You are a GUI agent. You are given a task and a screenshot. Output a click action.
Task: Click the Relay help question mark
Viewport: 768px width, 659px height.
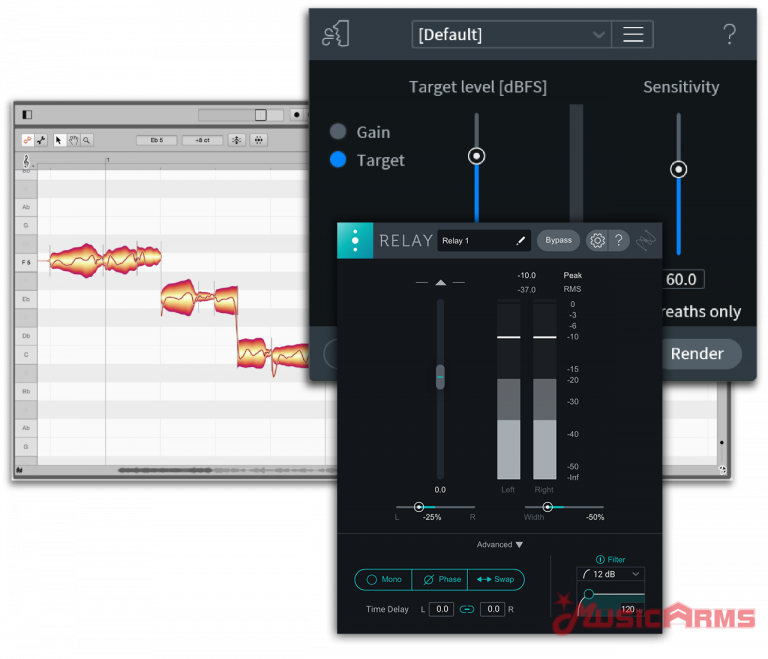[x=619, y=240]
